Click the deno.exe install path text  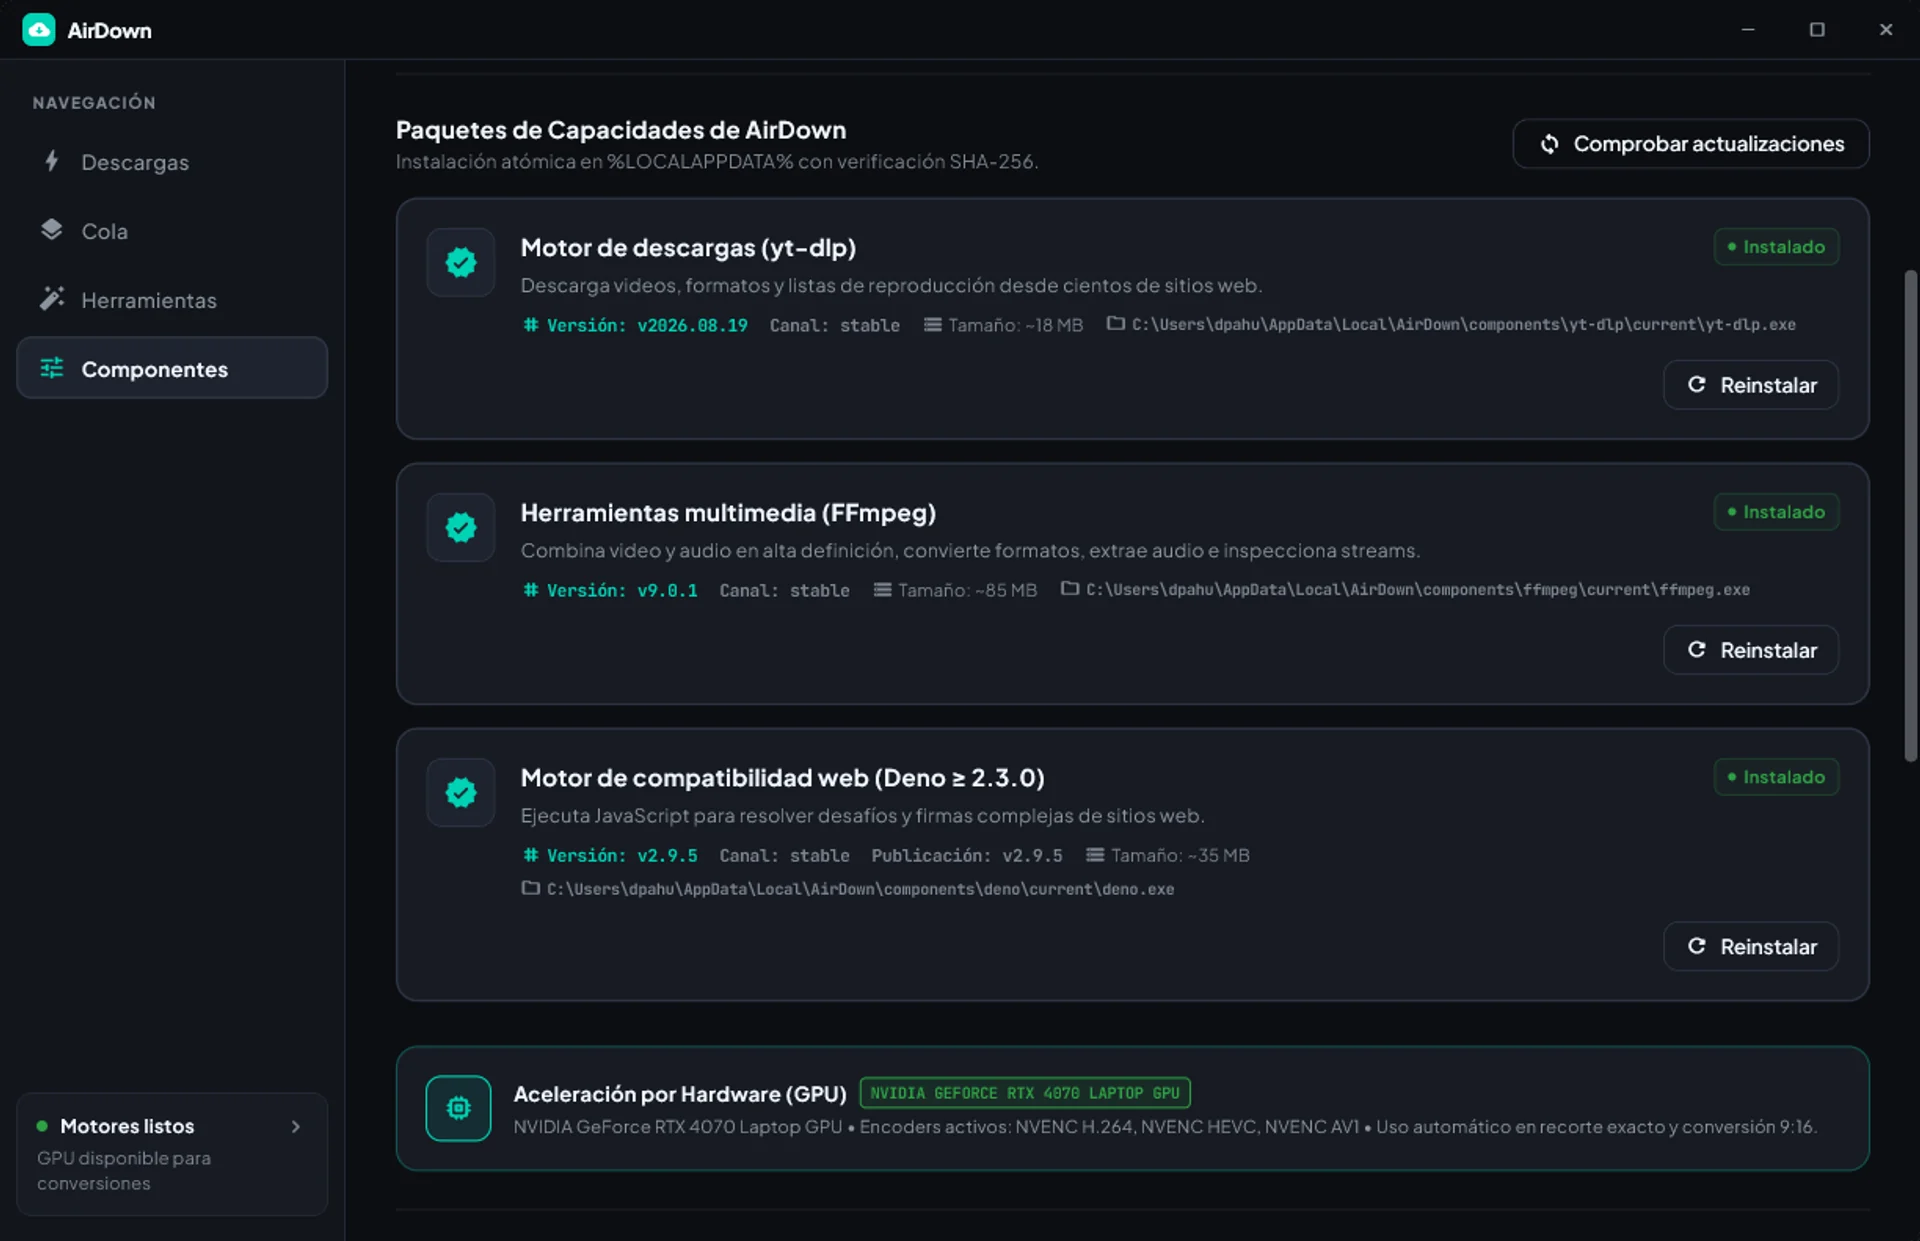(860, 888)
